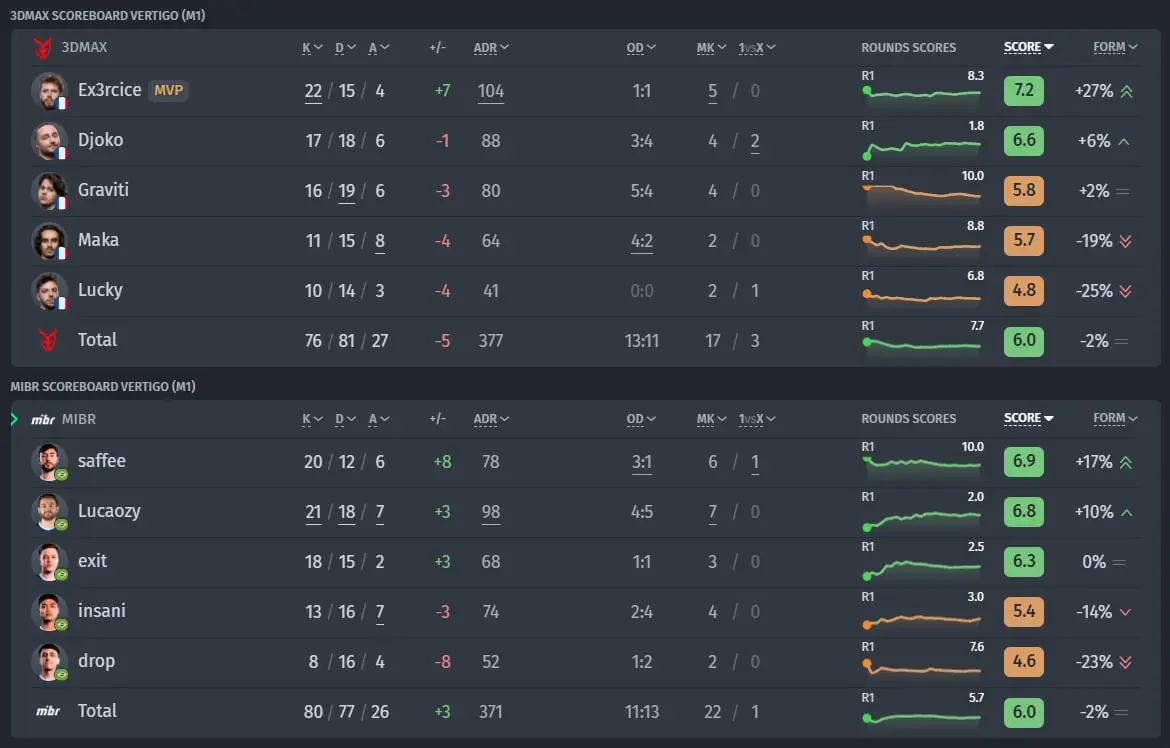Open Ex3rcice's player avatar
The image size is (1170, 748).
pos(49,91)
